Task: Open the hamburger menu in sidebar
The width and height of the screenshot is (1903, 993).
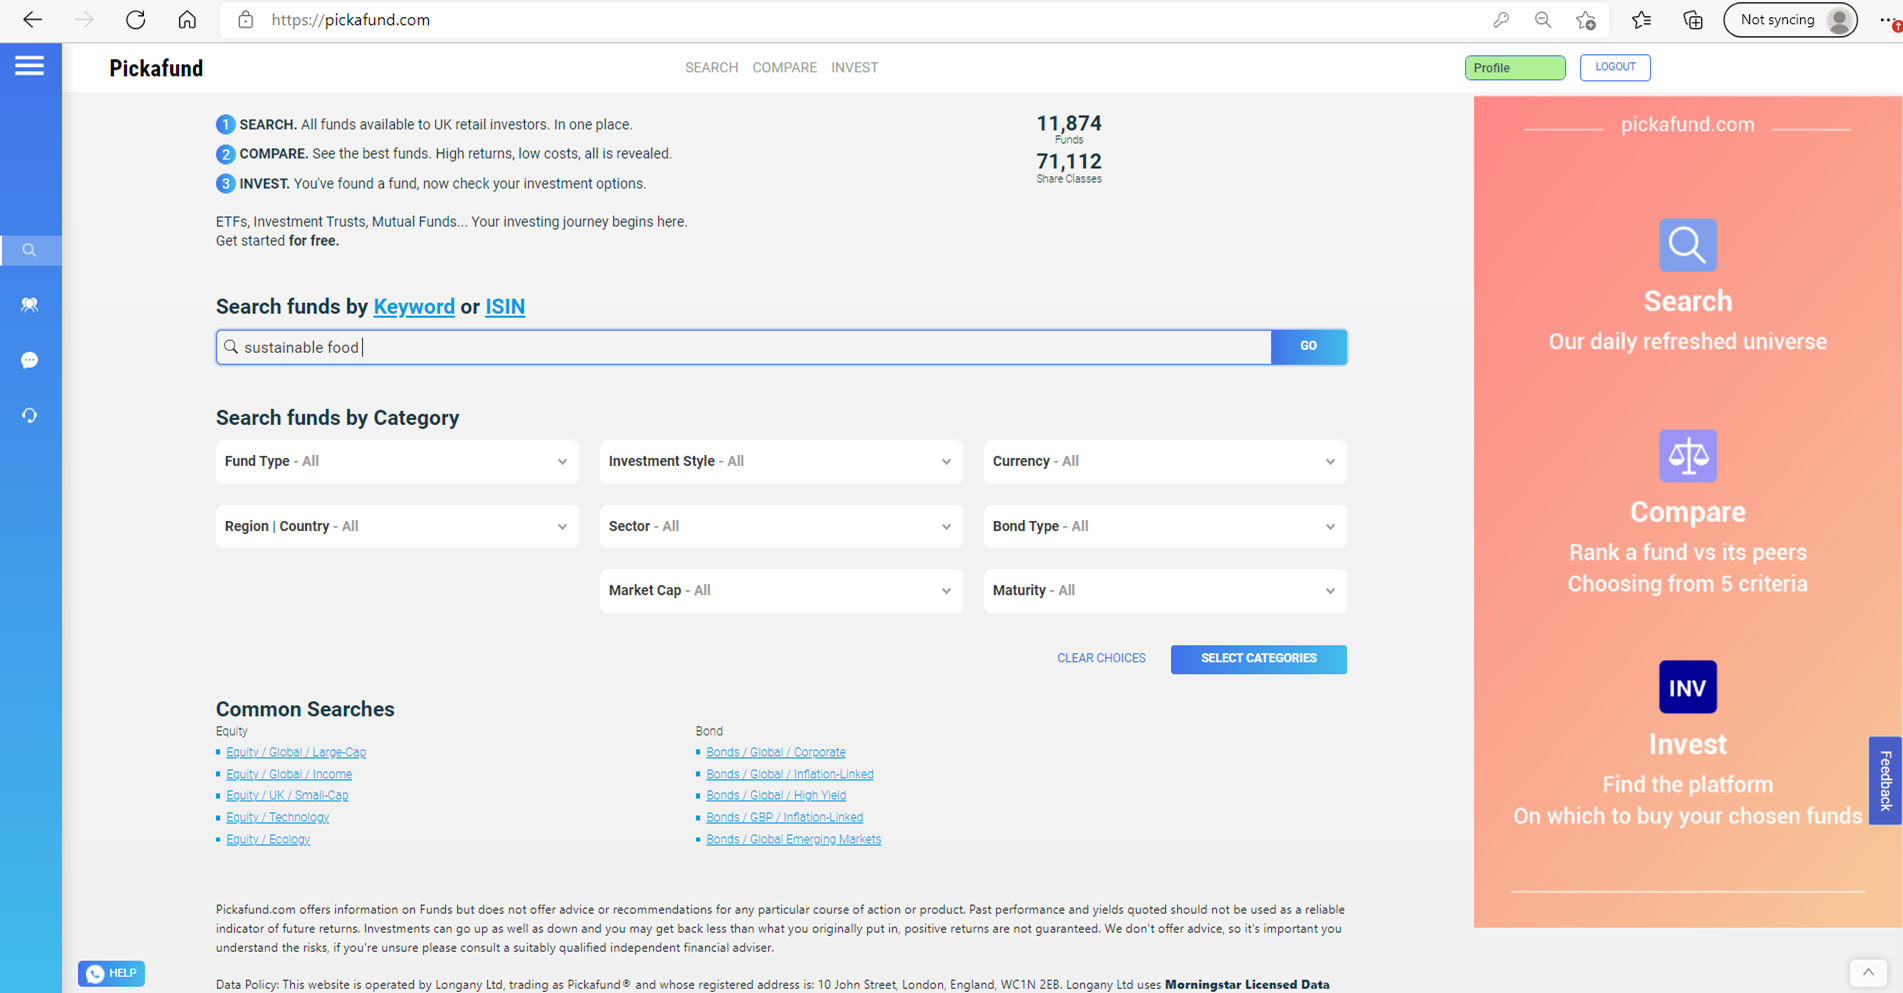Action: pos(29,66)
